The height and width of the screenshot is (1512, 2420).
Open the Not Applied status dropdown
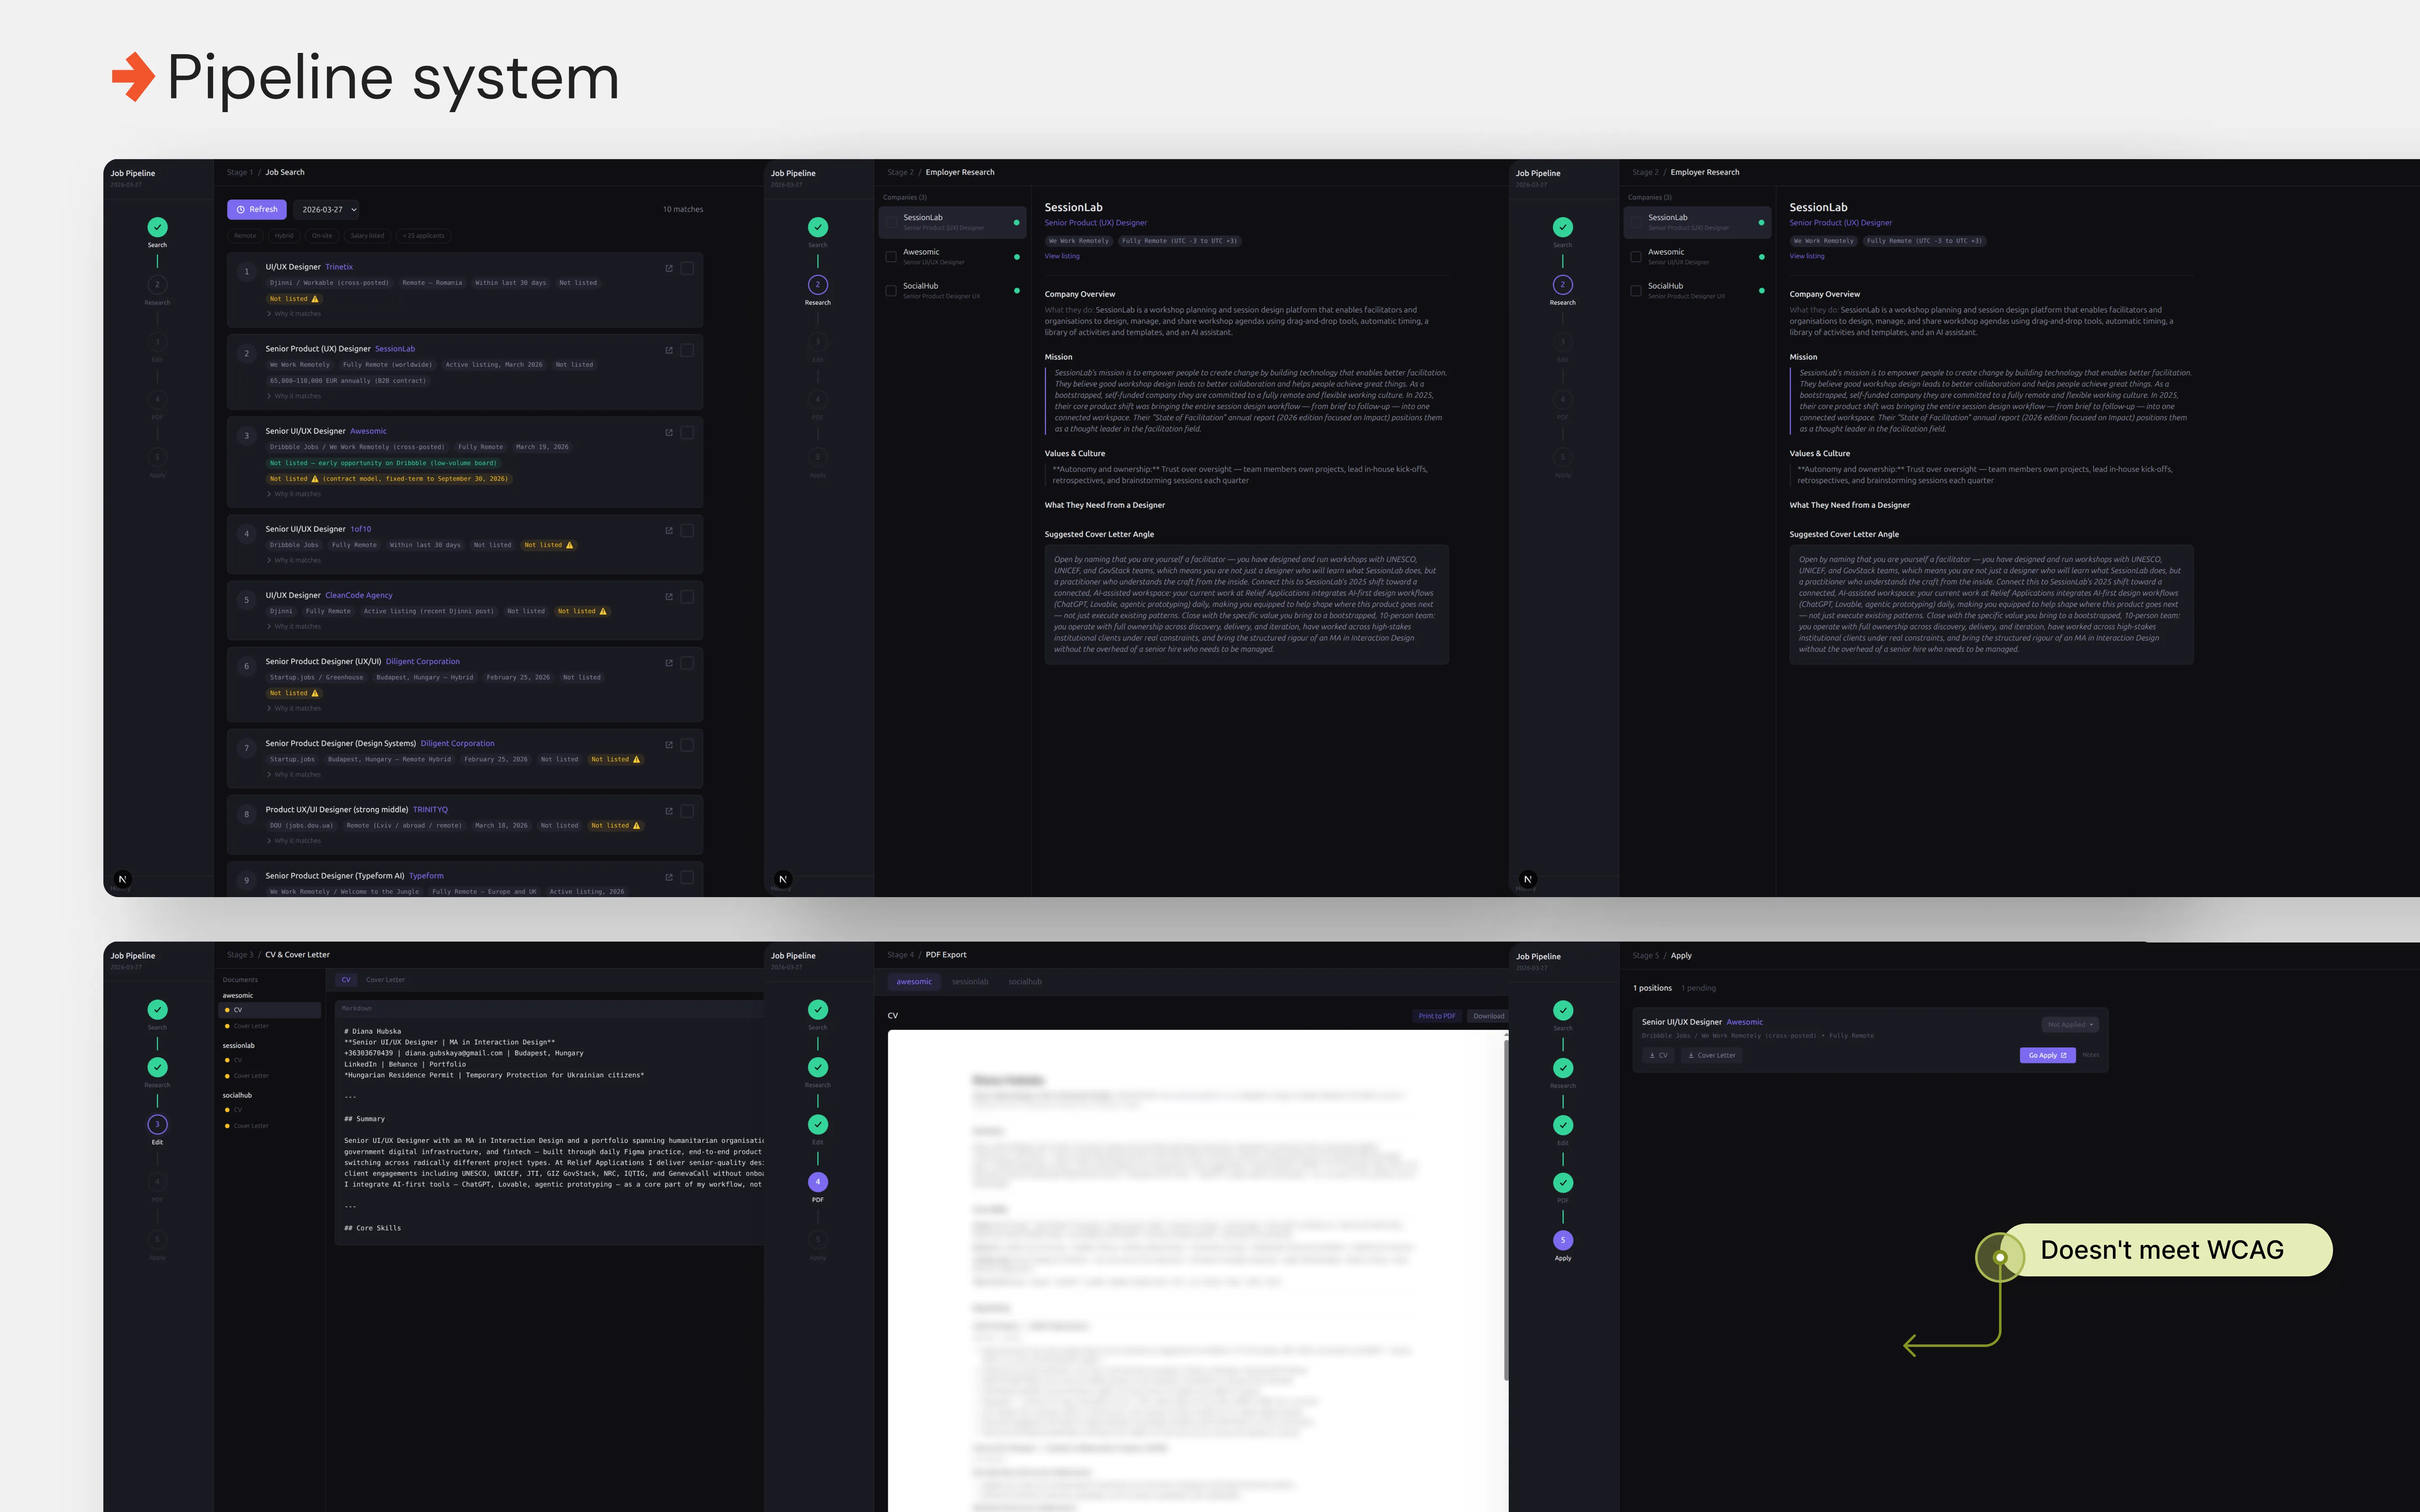(x=2069, y=1024)
